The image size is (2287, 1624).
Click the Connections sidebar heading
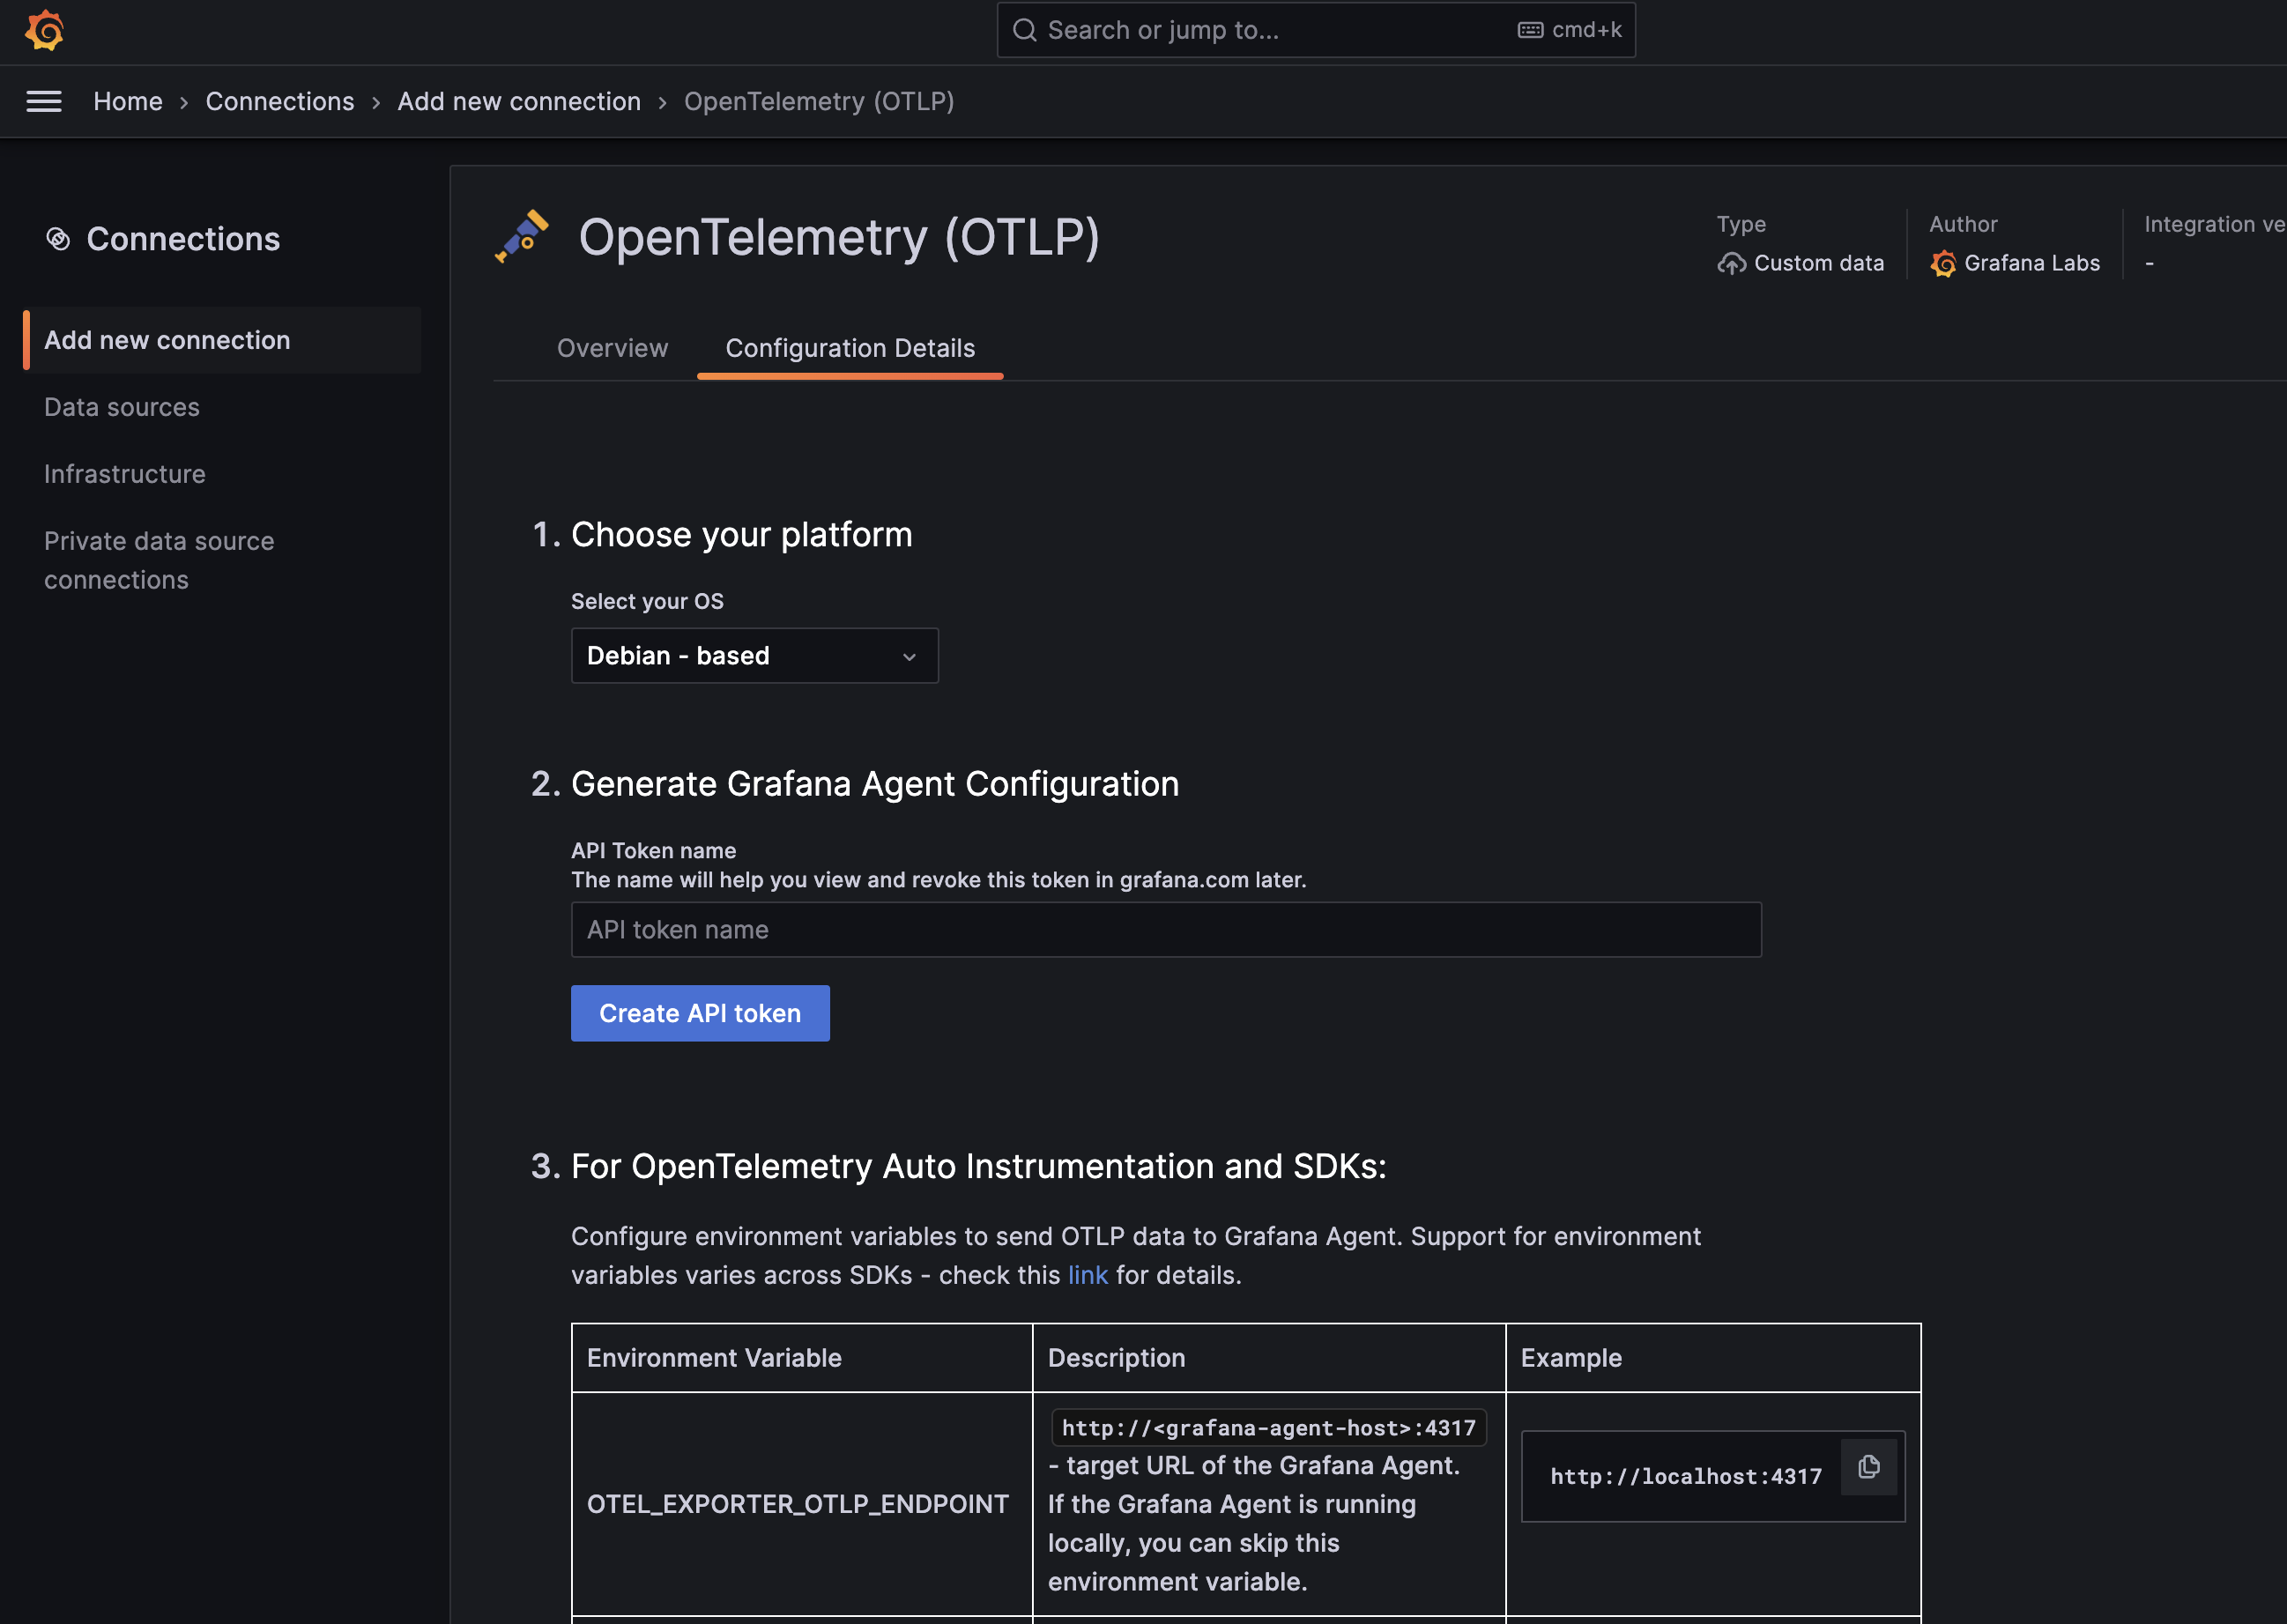click(183, 239)
